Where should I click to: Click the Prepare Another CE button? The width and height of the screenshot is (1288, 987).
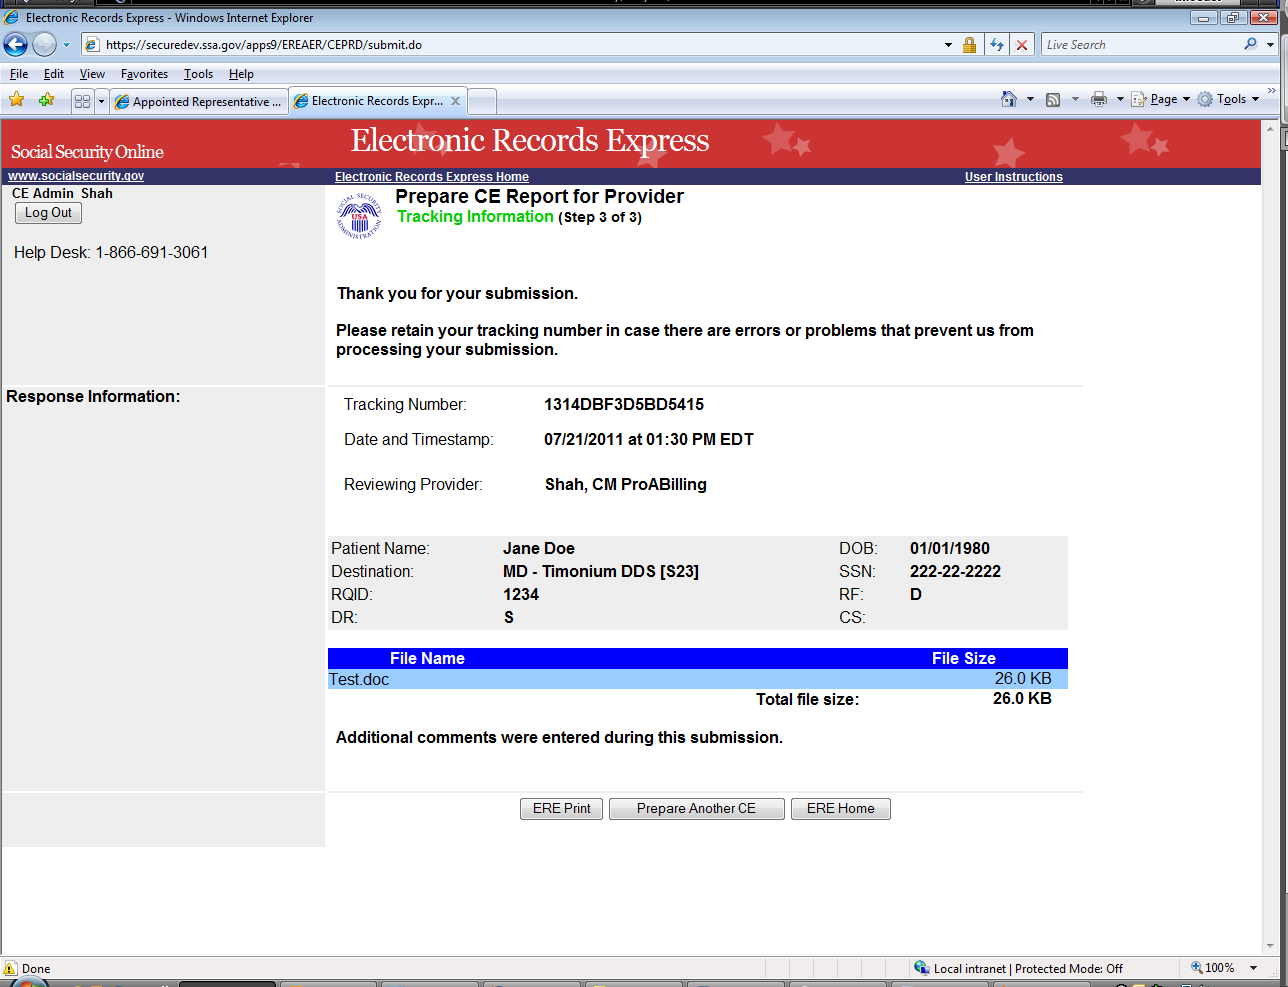pos(696,809)
